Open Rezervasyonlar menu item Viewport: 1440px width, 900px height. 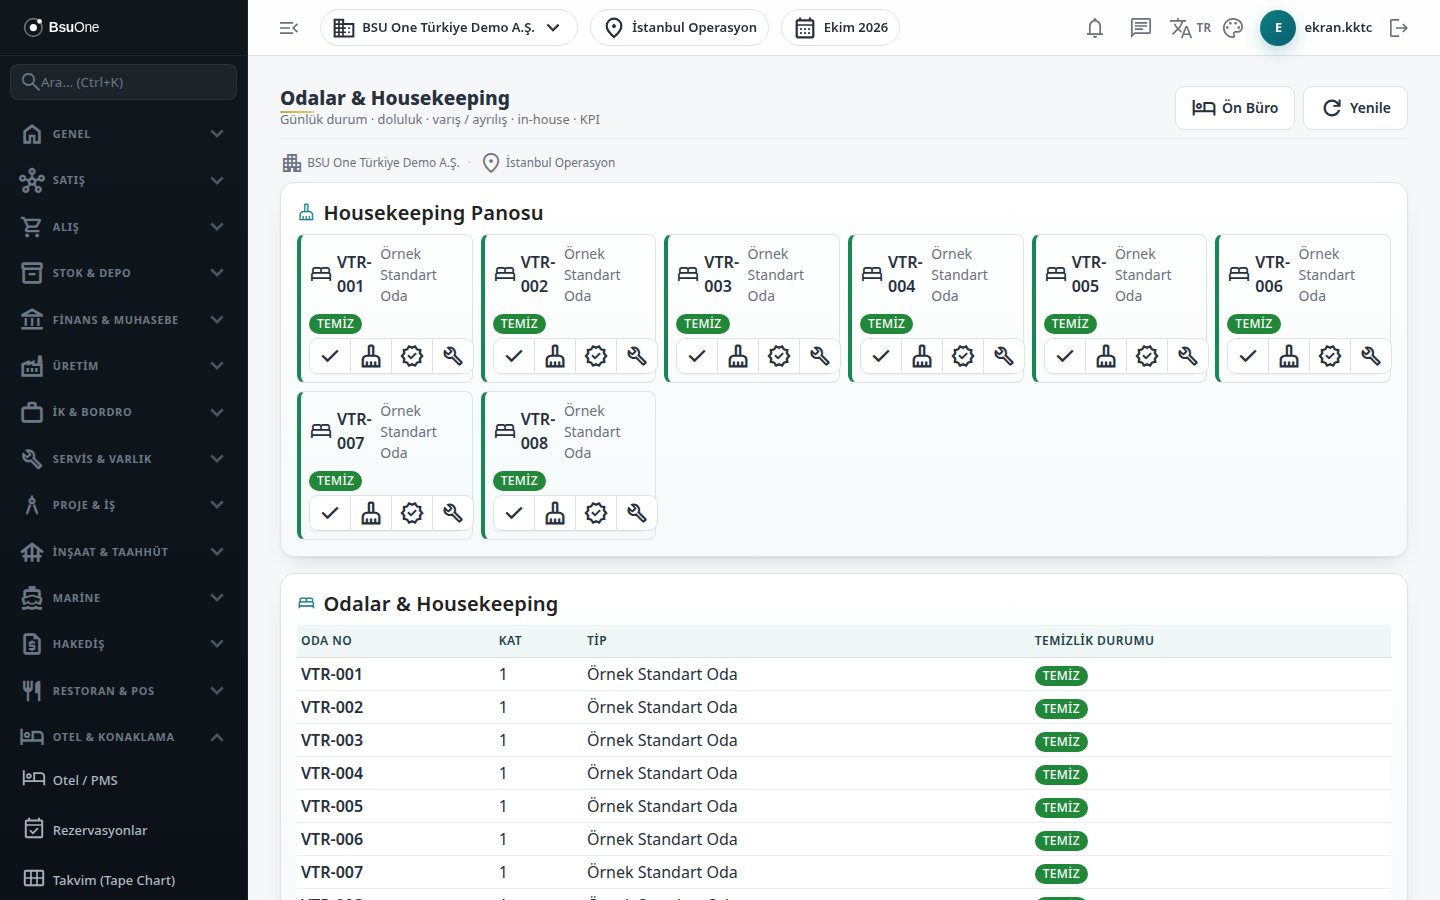124,830
